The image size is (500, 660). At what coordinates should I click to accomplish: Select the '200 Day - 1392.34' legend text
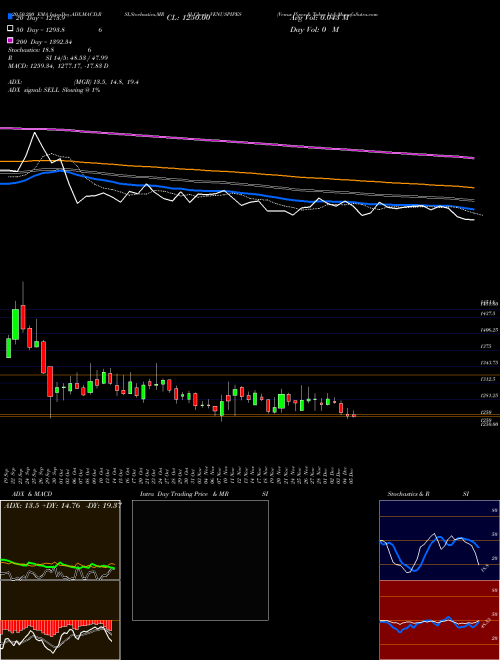44,42
